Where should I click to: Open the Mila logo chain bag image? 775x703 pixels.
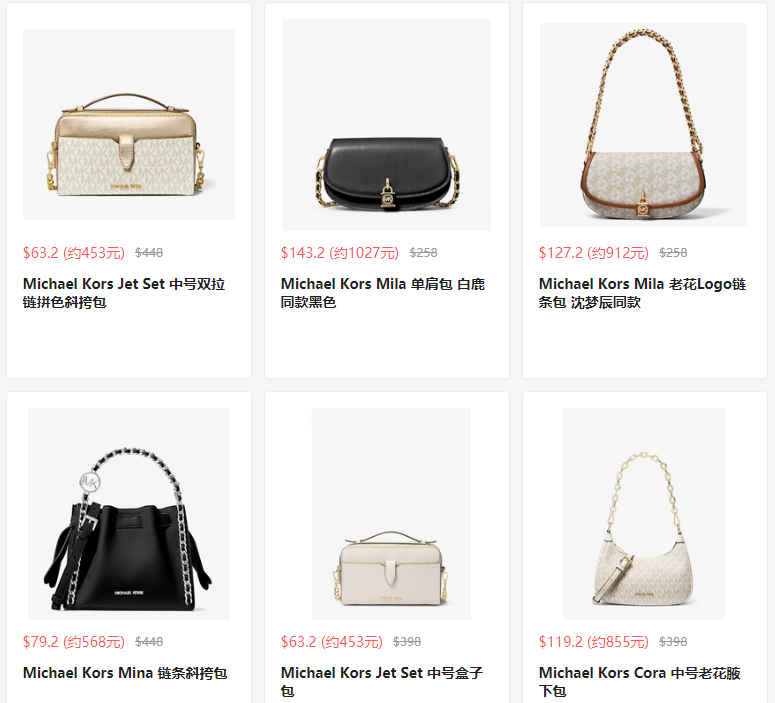point(644,125)
